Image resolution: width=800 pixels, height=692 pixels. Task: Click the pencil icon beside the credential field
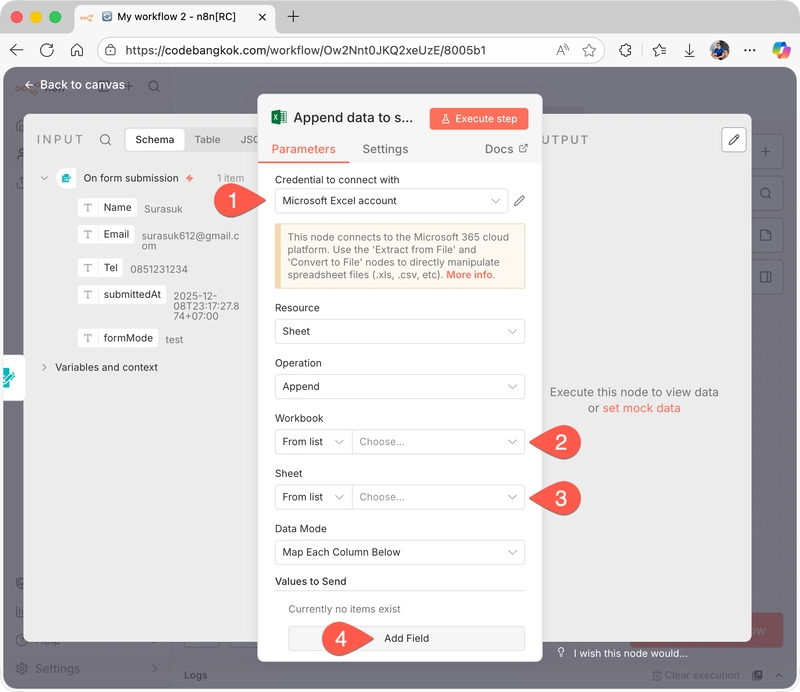coord(519,201)
